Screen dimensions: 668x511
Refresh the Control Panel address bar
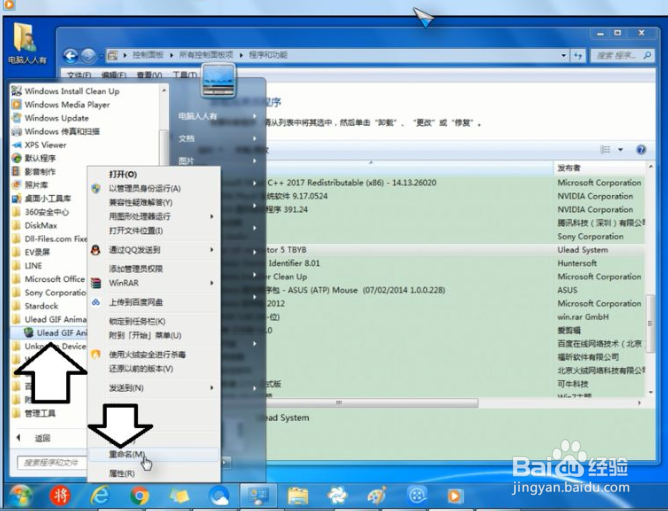pyautogui.click(x=578, y=55)
